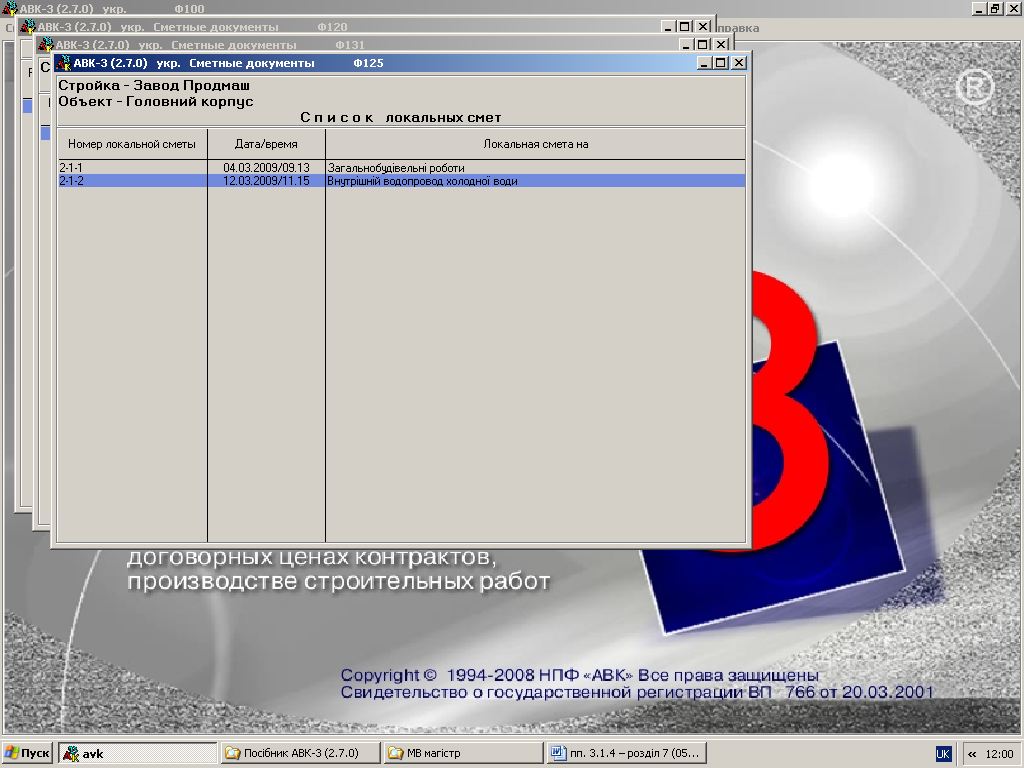Expand hidden tray icons chevron
The width and height of the screenshot is (1024, 768).
(x=972, y=754)
